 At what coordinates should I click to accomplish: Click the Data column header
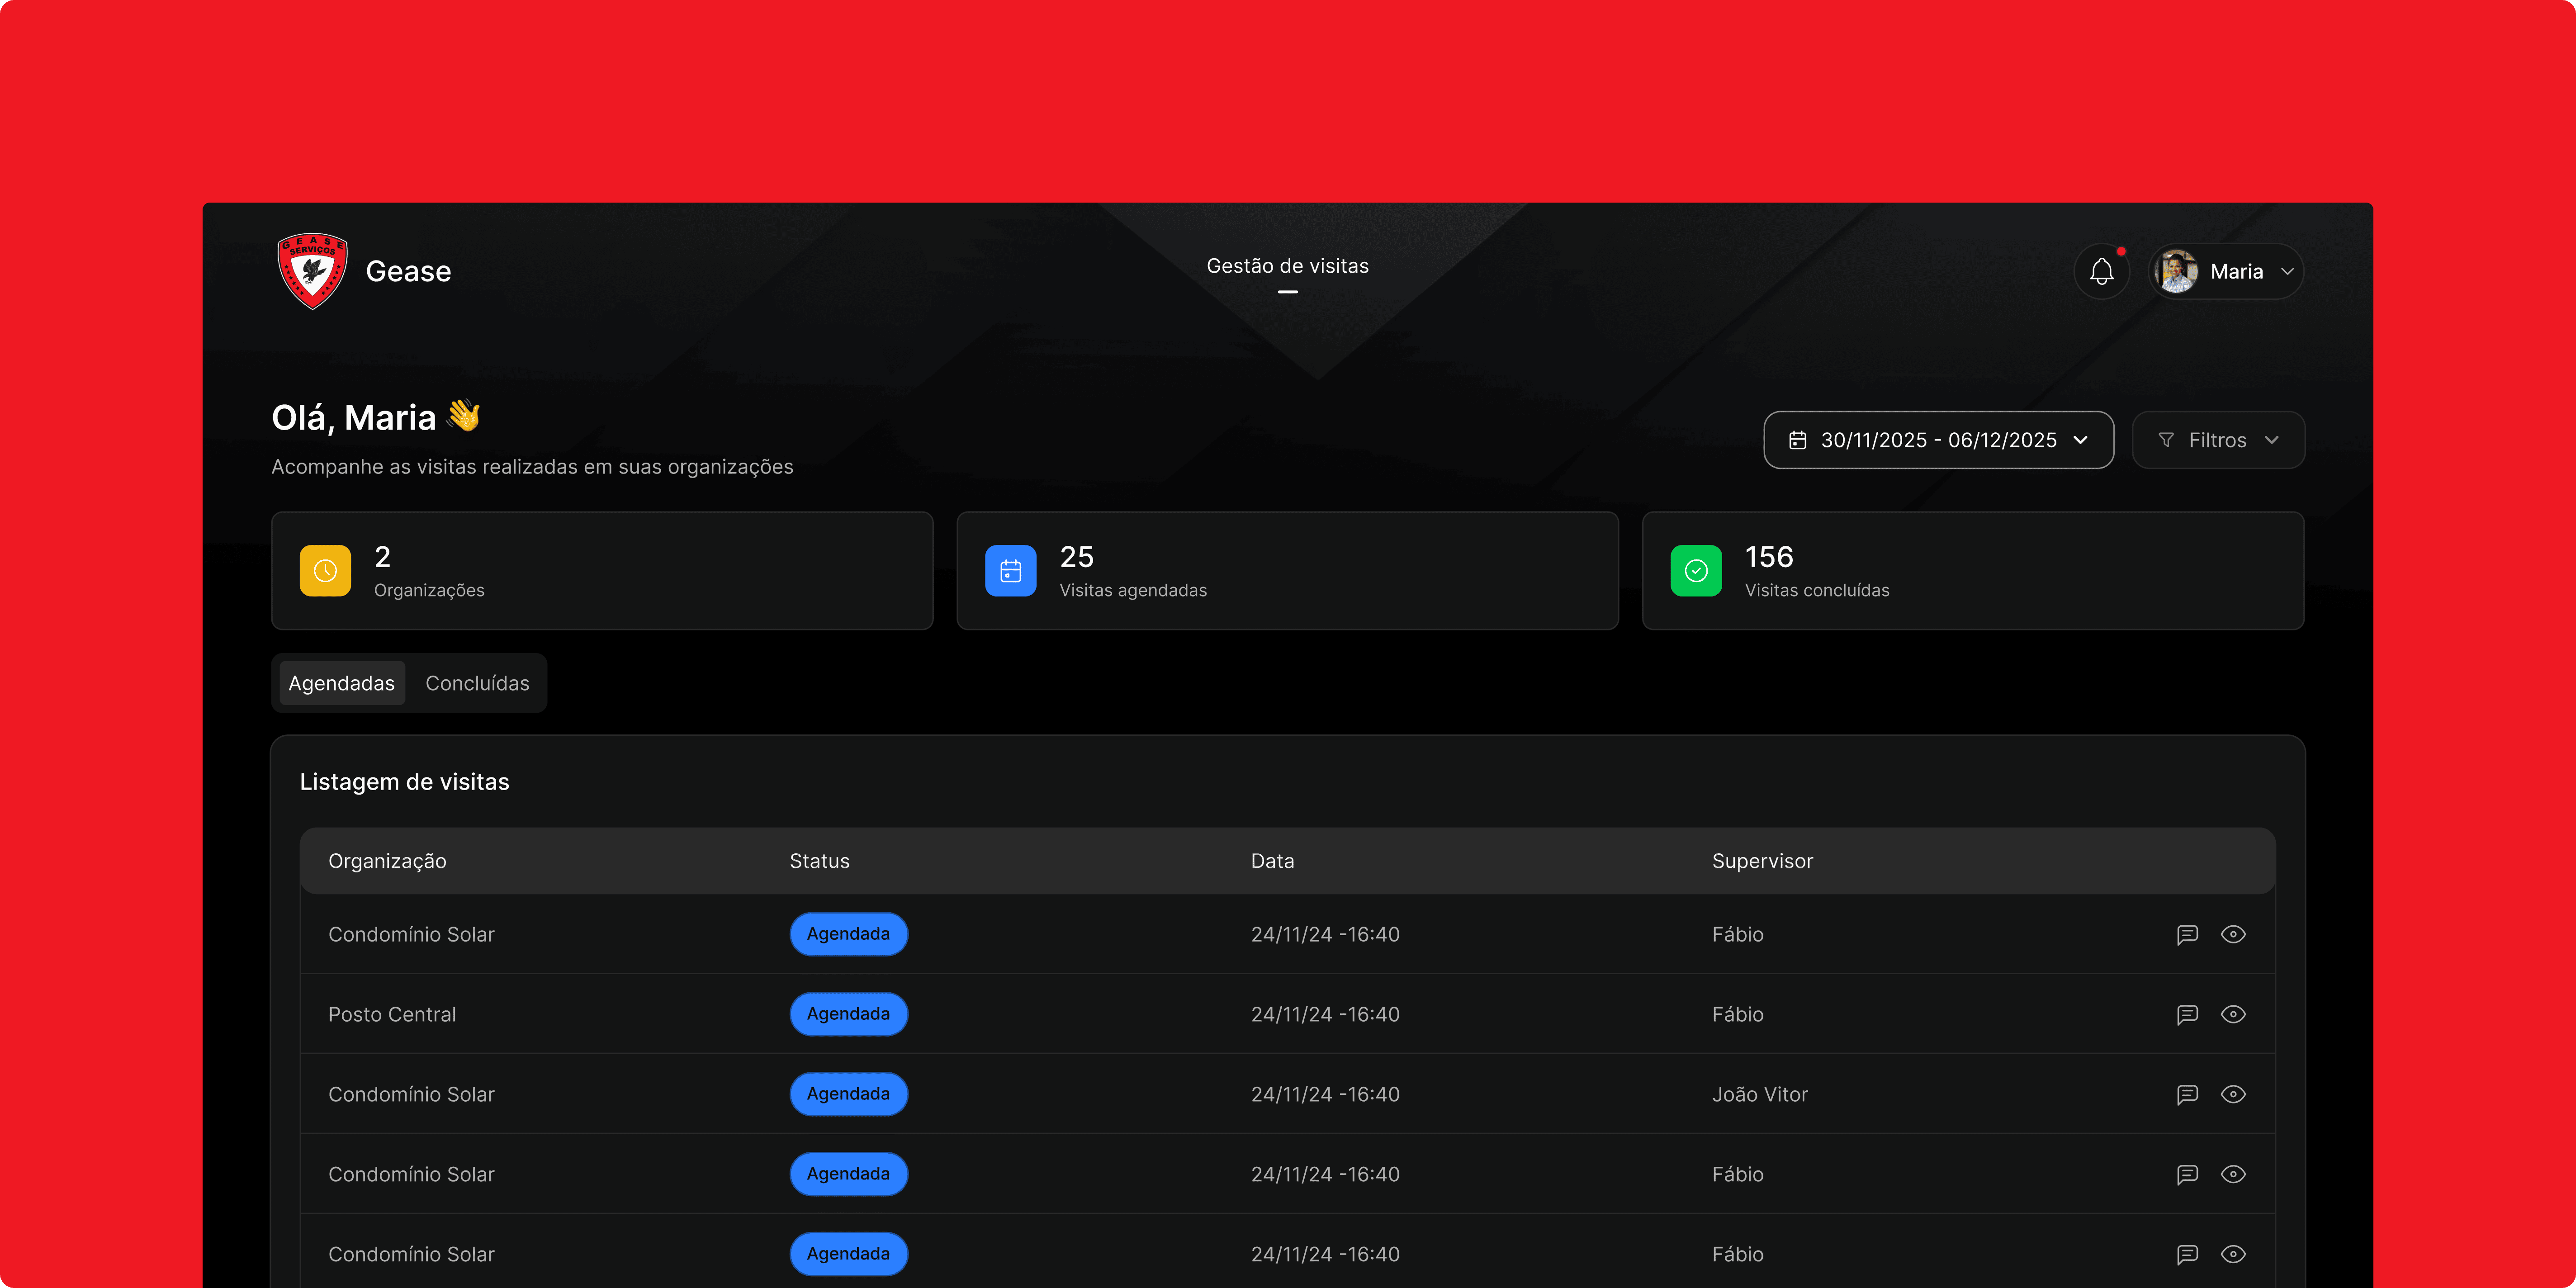tap(1272, 861)
